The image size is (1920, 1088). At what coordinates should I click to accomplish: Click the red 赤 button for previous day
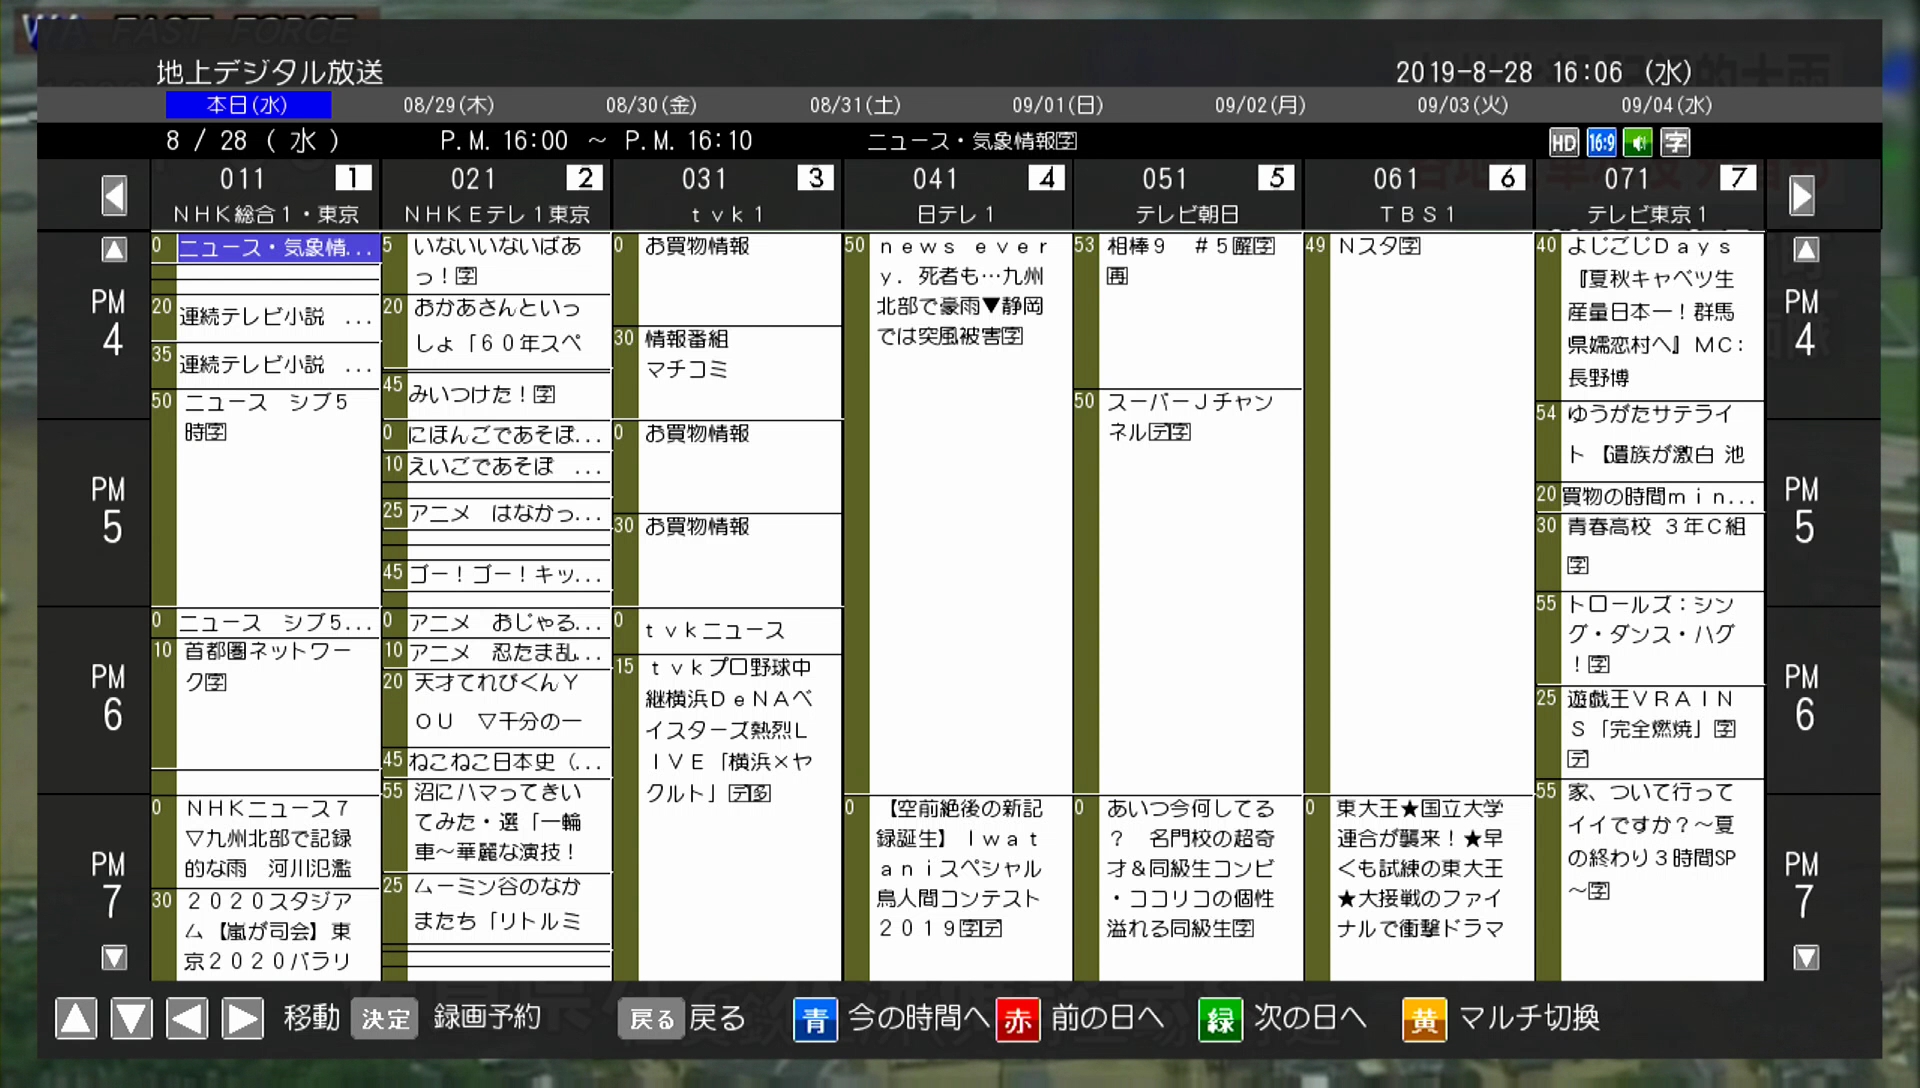coord(1018,1019)
